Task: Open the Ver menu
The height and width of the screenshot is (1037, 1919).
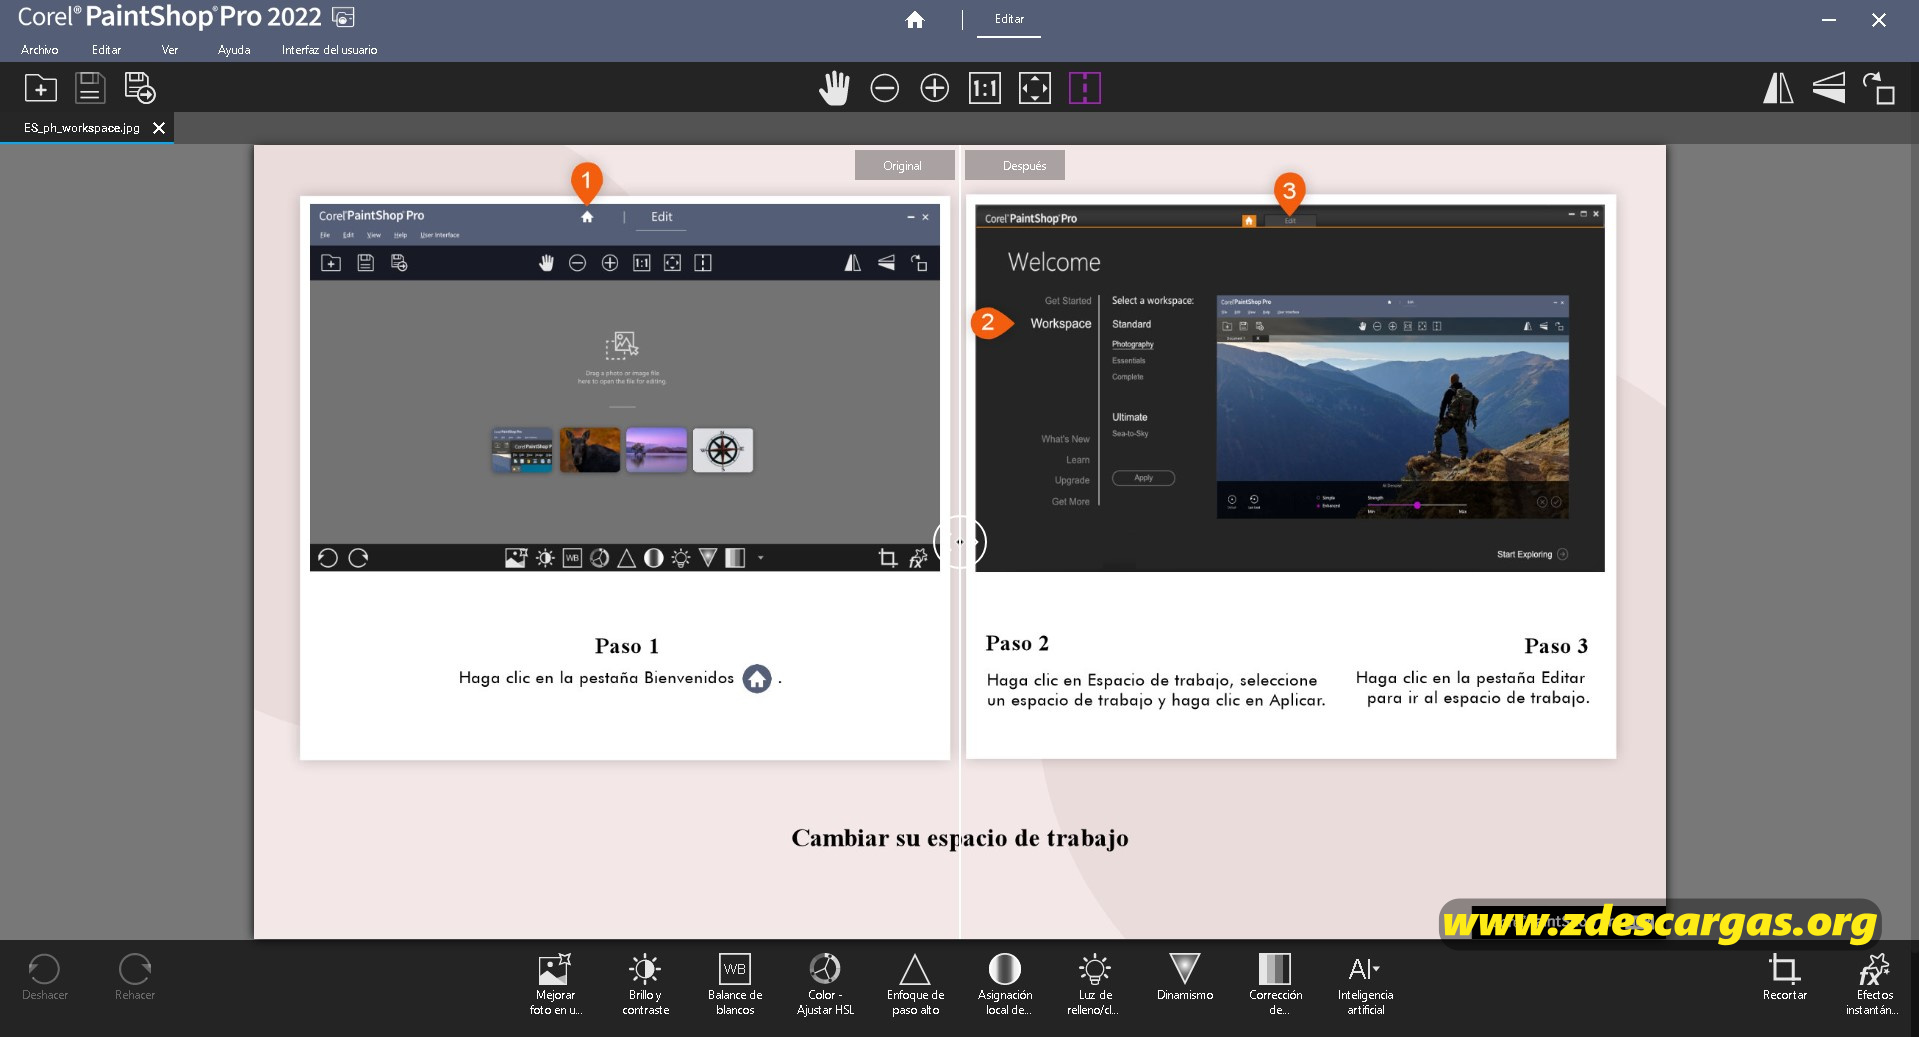Action: (x=170, y=50)
